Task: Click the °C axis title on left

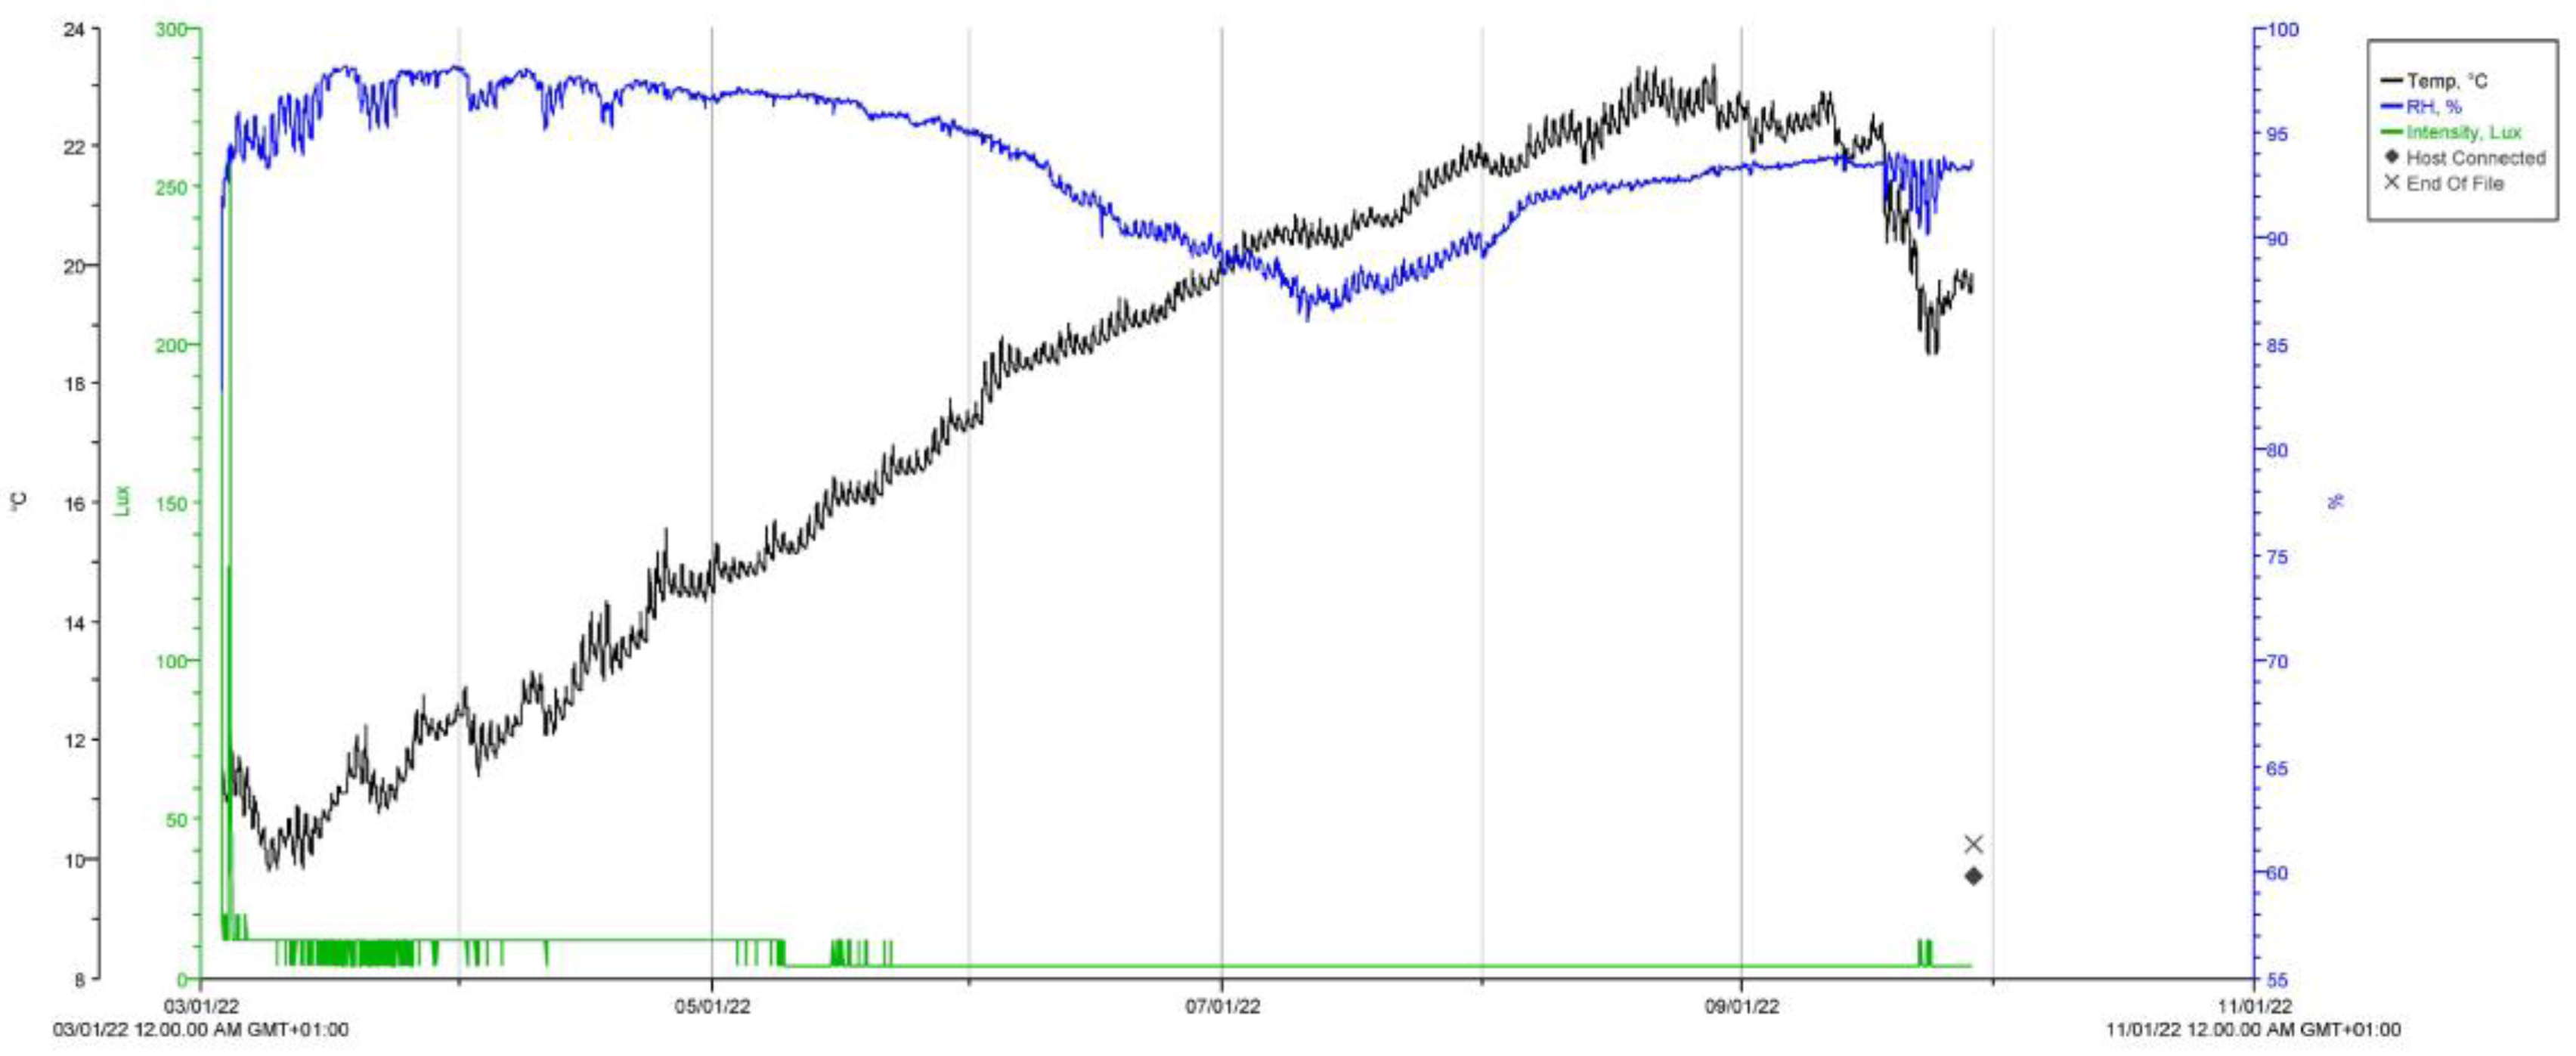Action: pyautogui.click(x=18, y=503)
